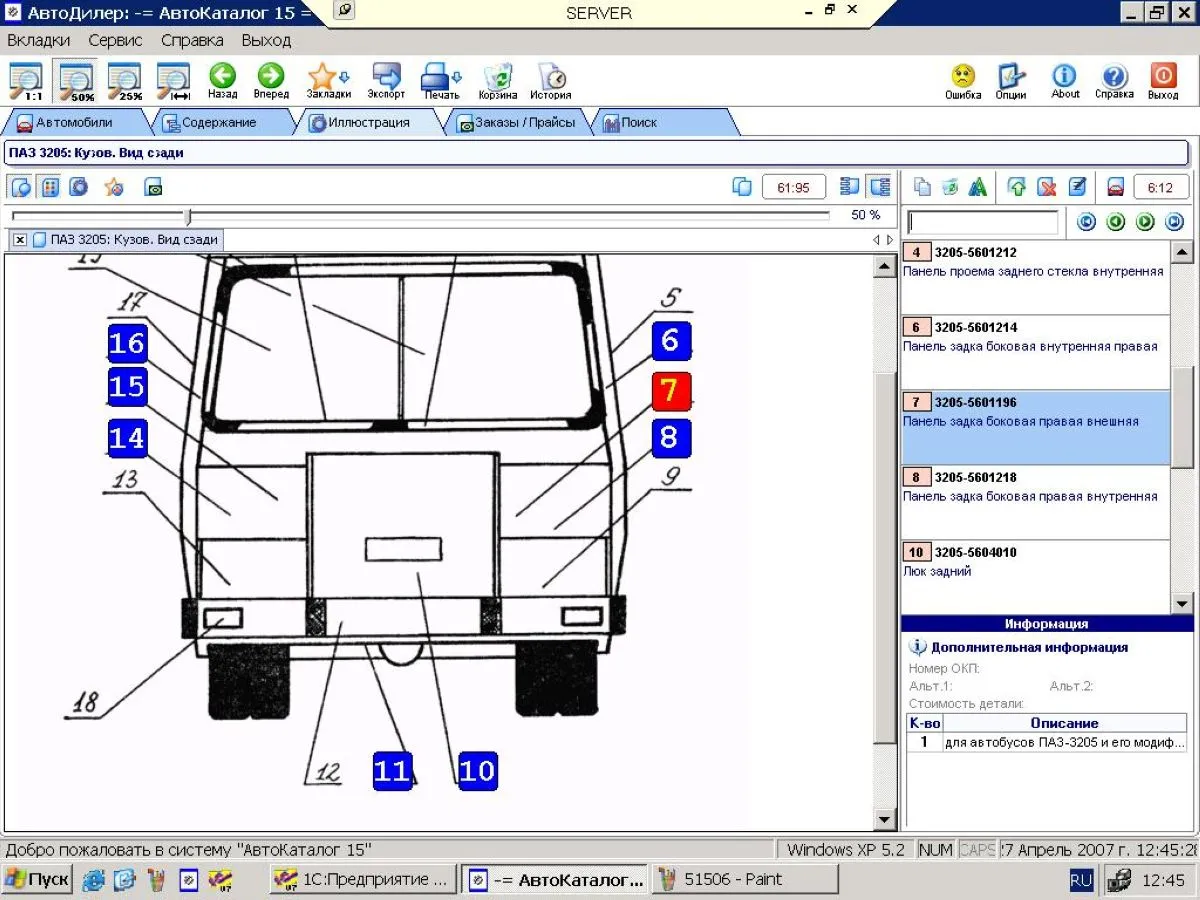Click 61:95 illustration counter

pos(794,187)
